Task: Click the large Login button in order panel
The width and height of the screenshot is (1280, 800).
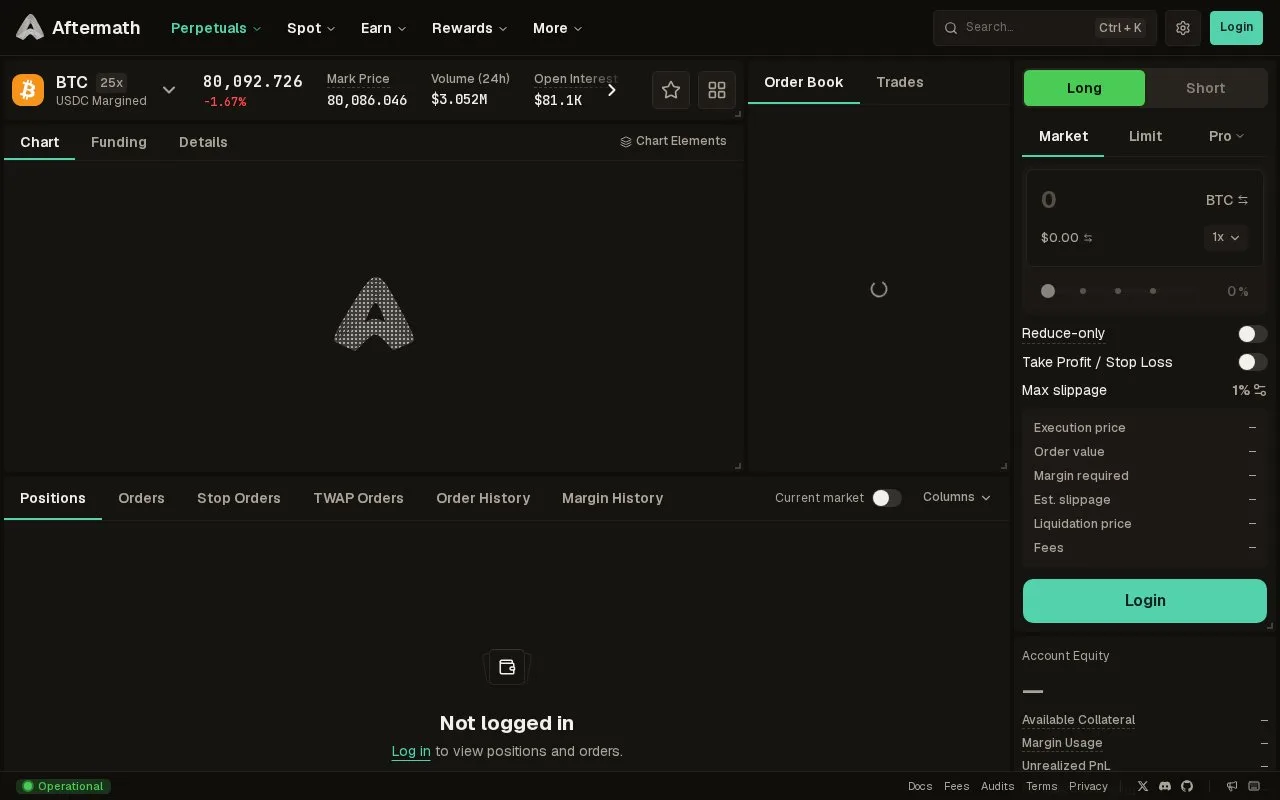Action: [x=1145, y=601]
